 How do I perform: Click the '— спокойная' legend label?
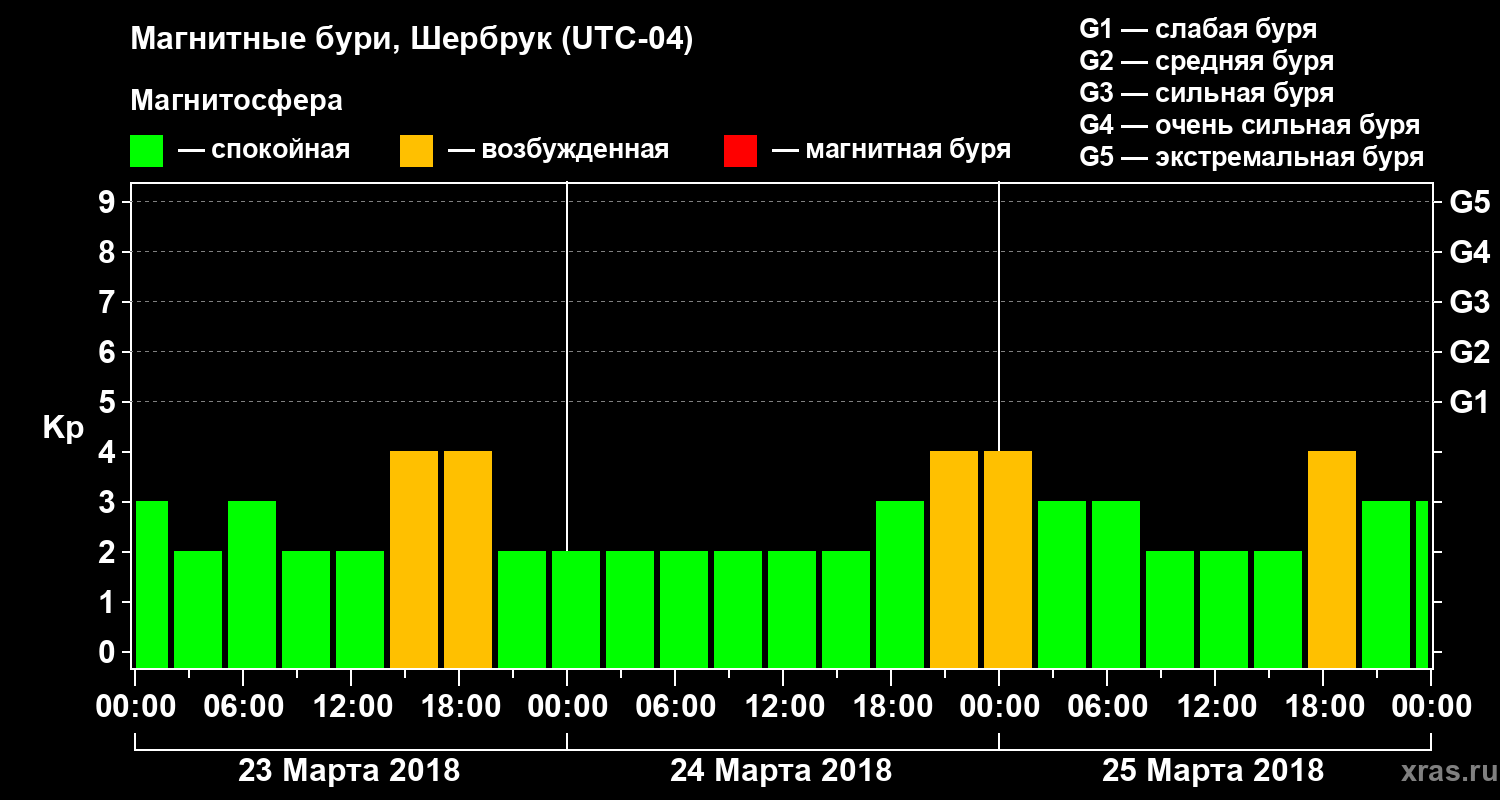click(264, 150)
